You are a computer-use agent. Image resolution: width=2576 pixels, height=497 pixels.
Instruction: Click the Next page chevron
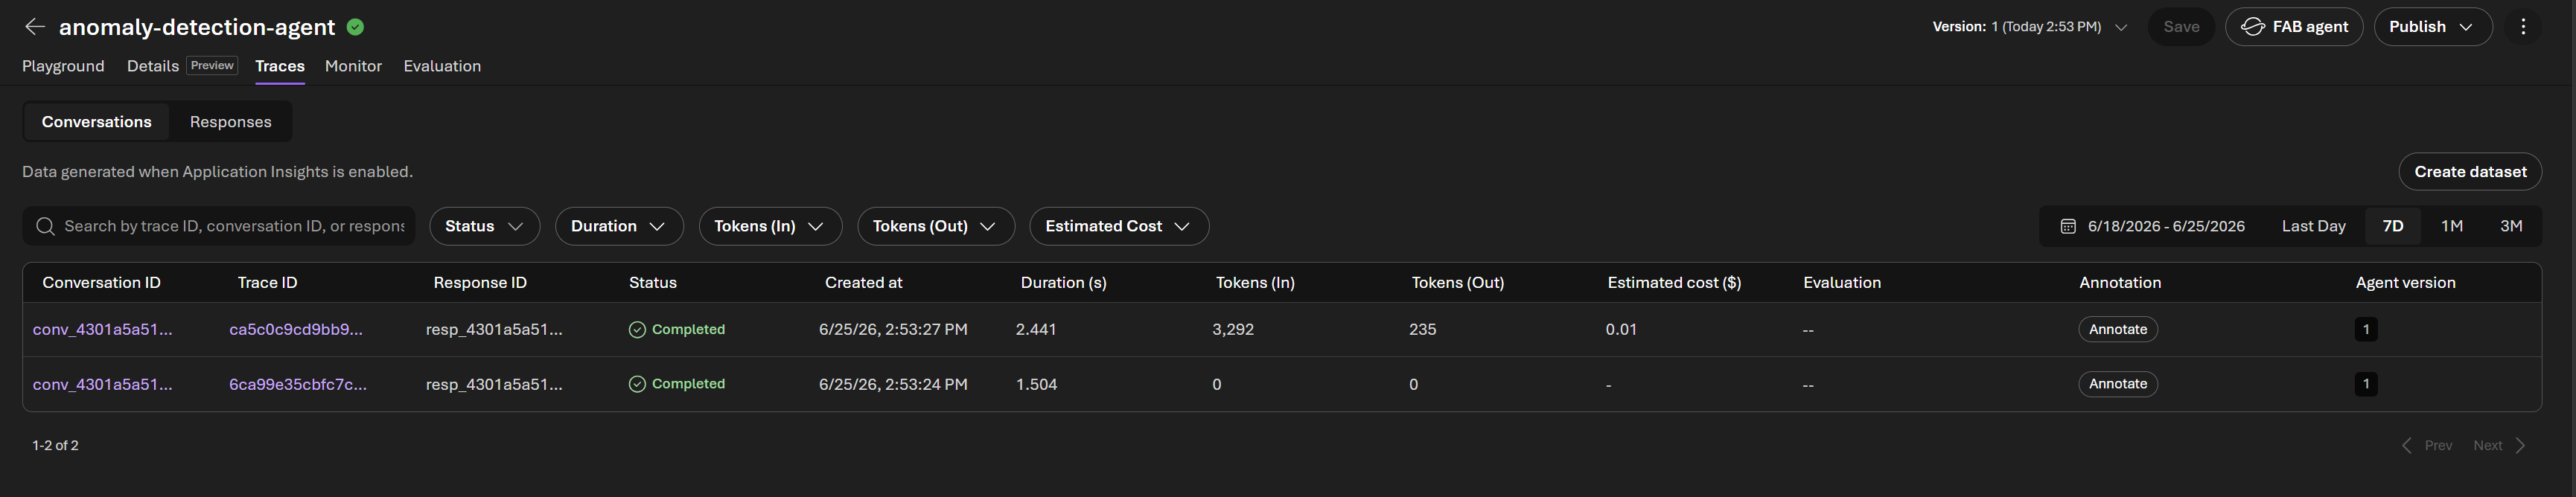[2520, 446]
